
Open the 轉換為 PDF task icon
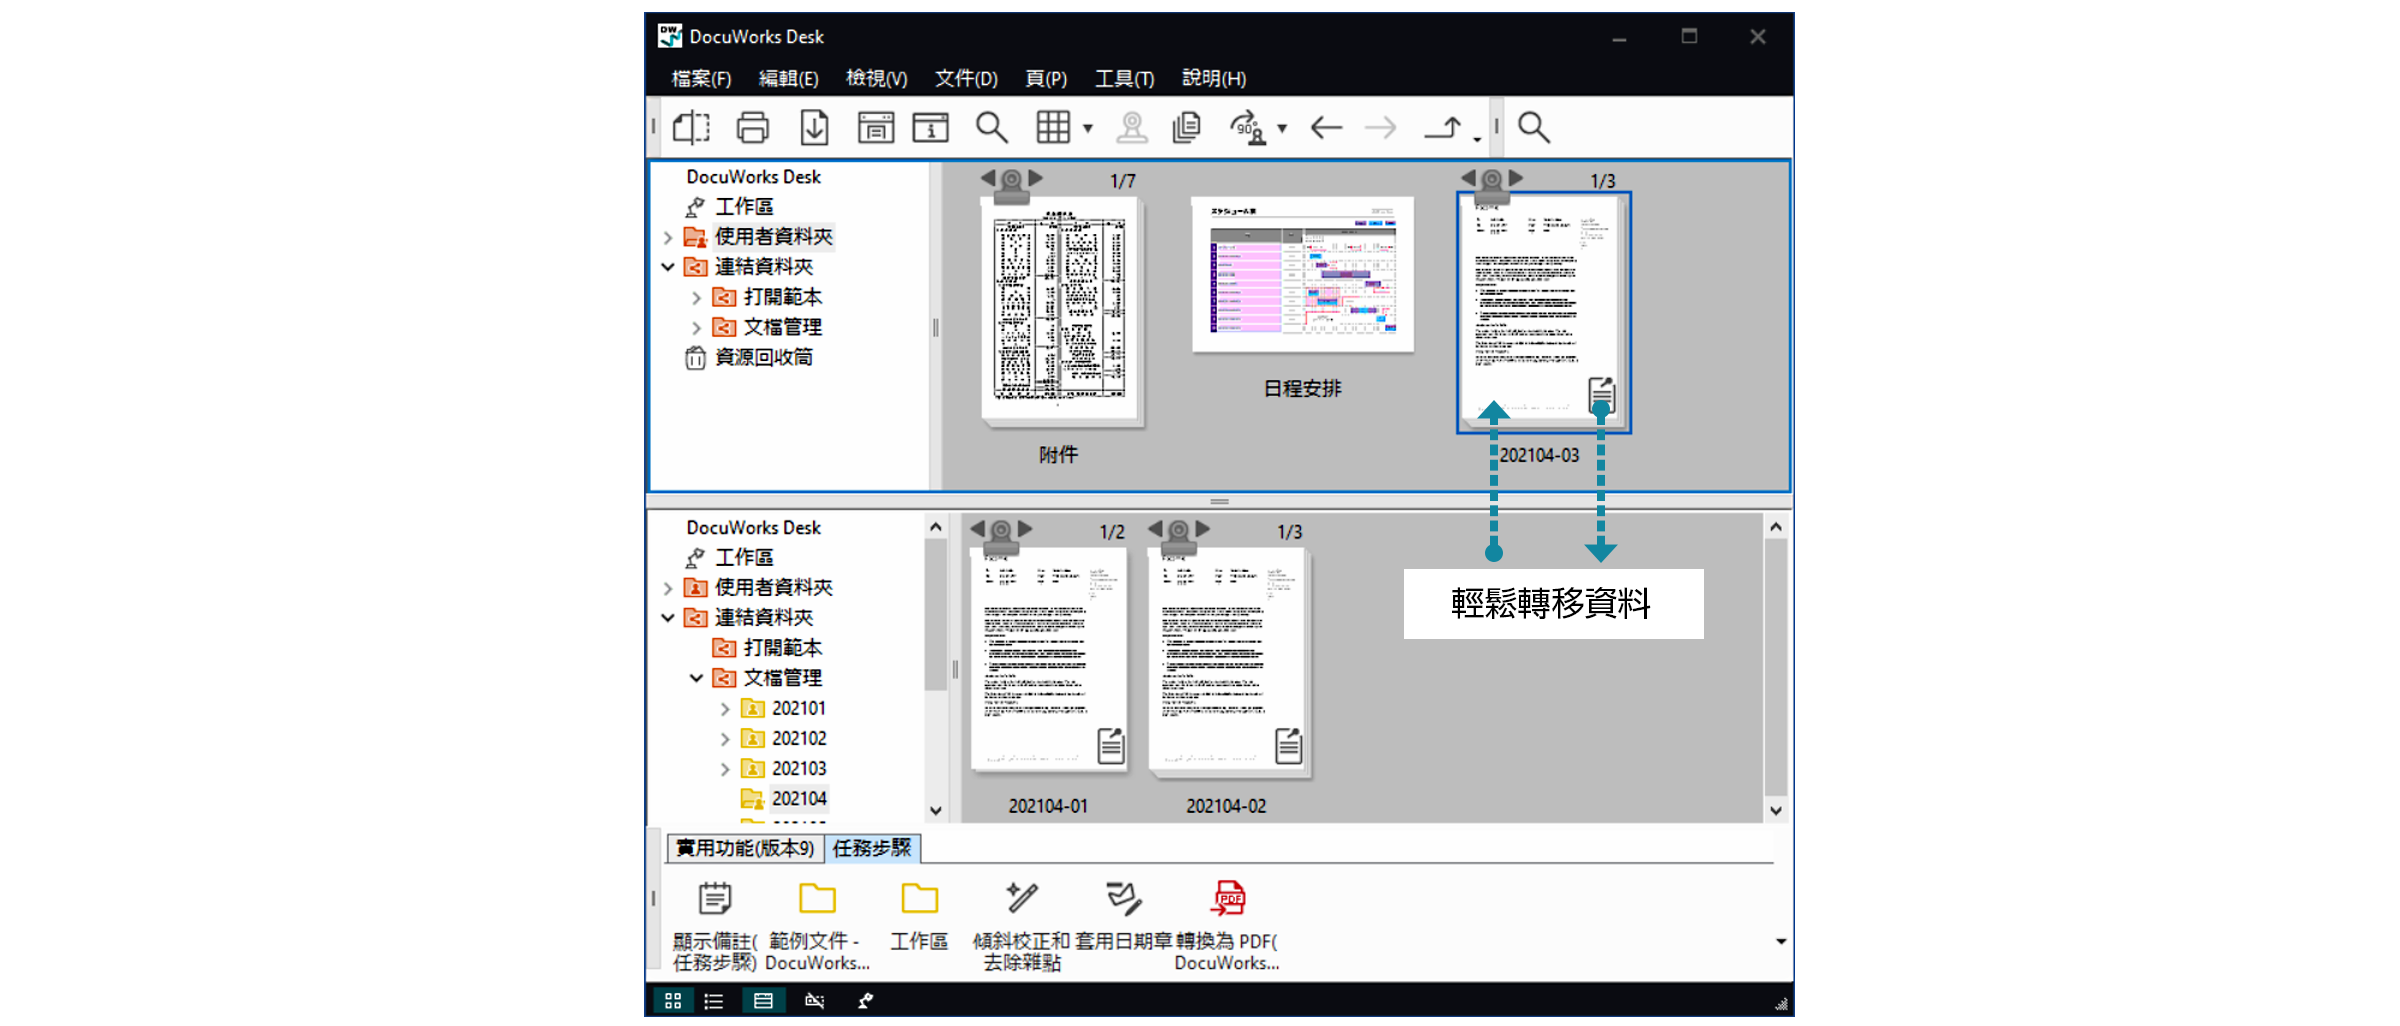pos(1228,899)
